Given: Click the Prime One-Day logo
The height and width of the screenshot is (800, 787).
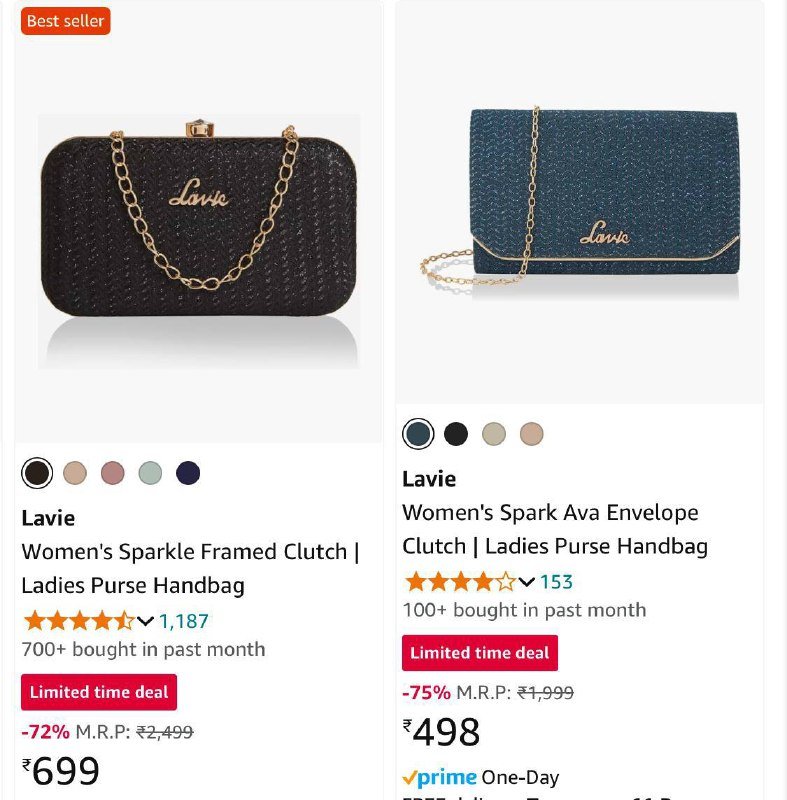Looking at the screenshot, I should point(440,778).
